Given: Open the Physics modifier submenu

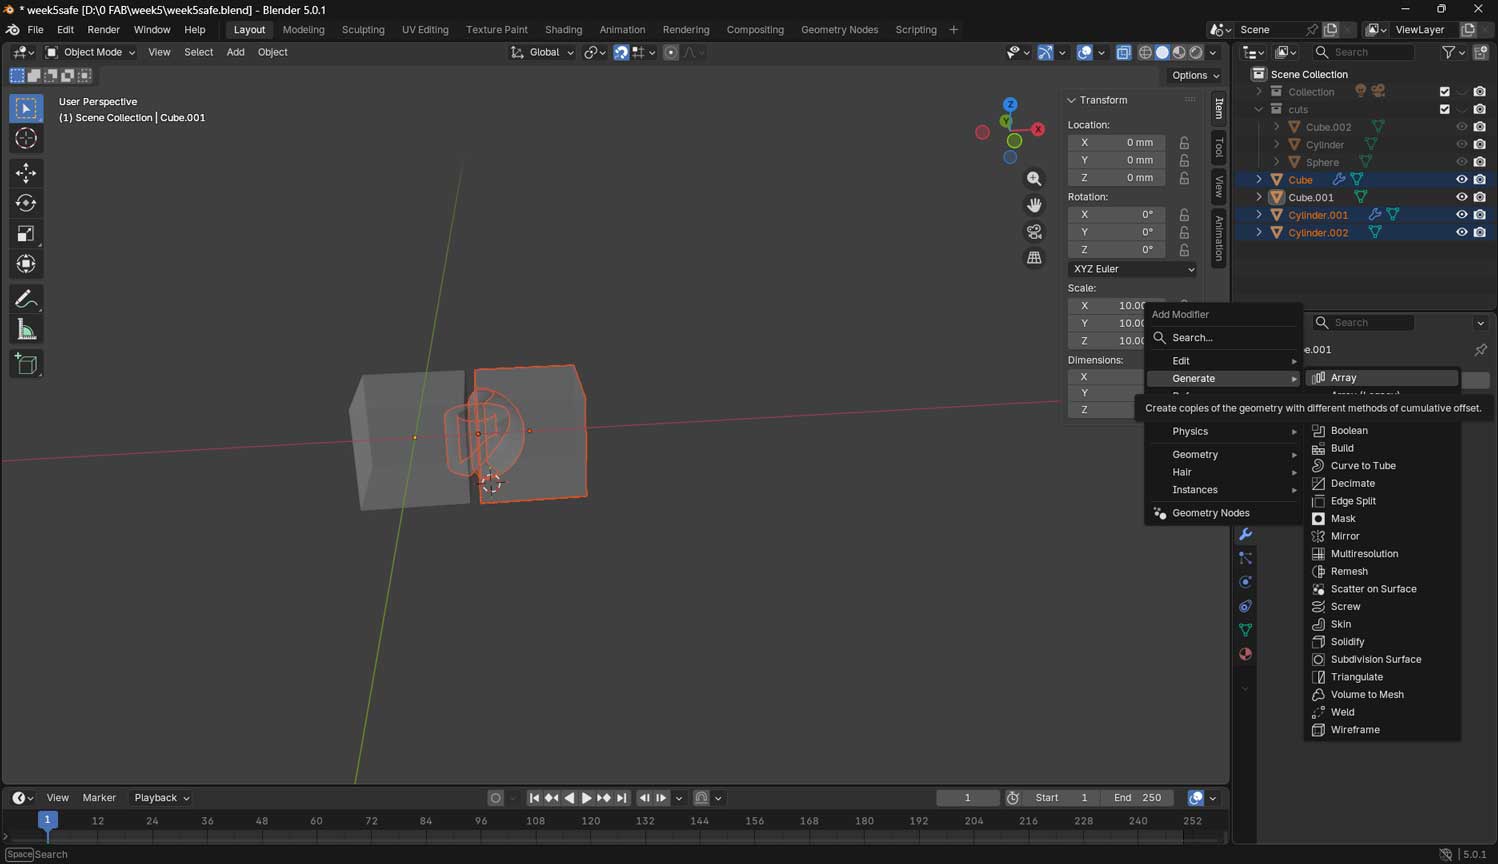Looking at the screenshot, I should [1224, 432].
